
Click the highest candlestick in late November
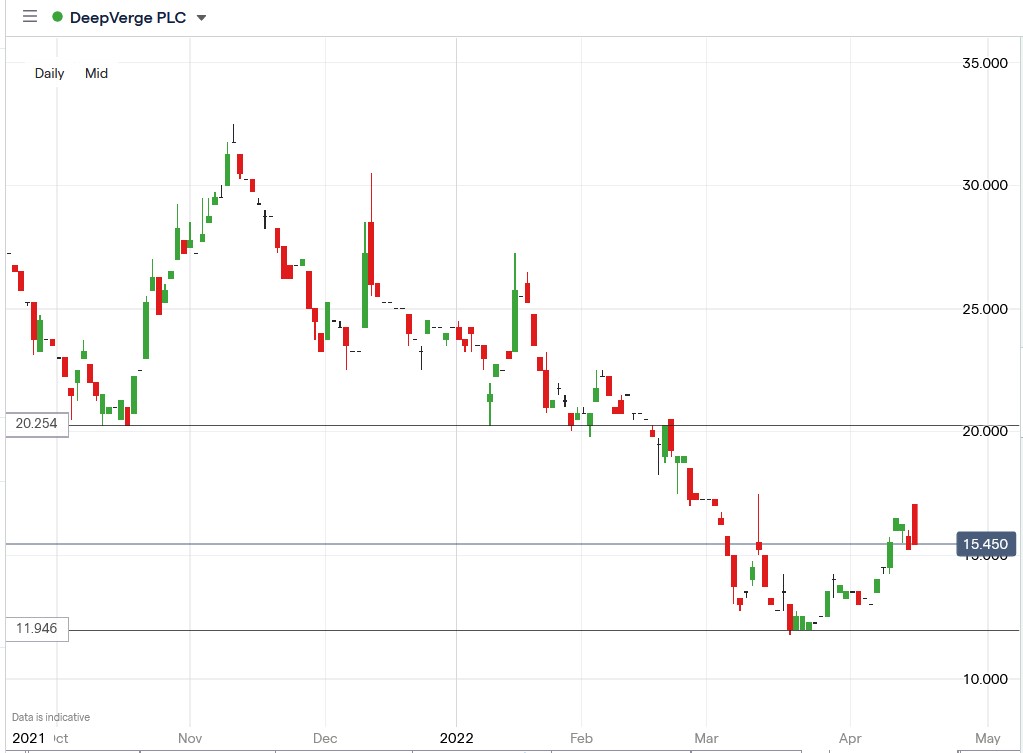231,160
